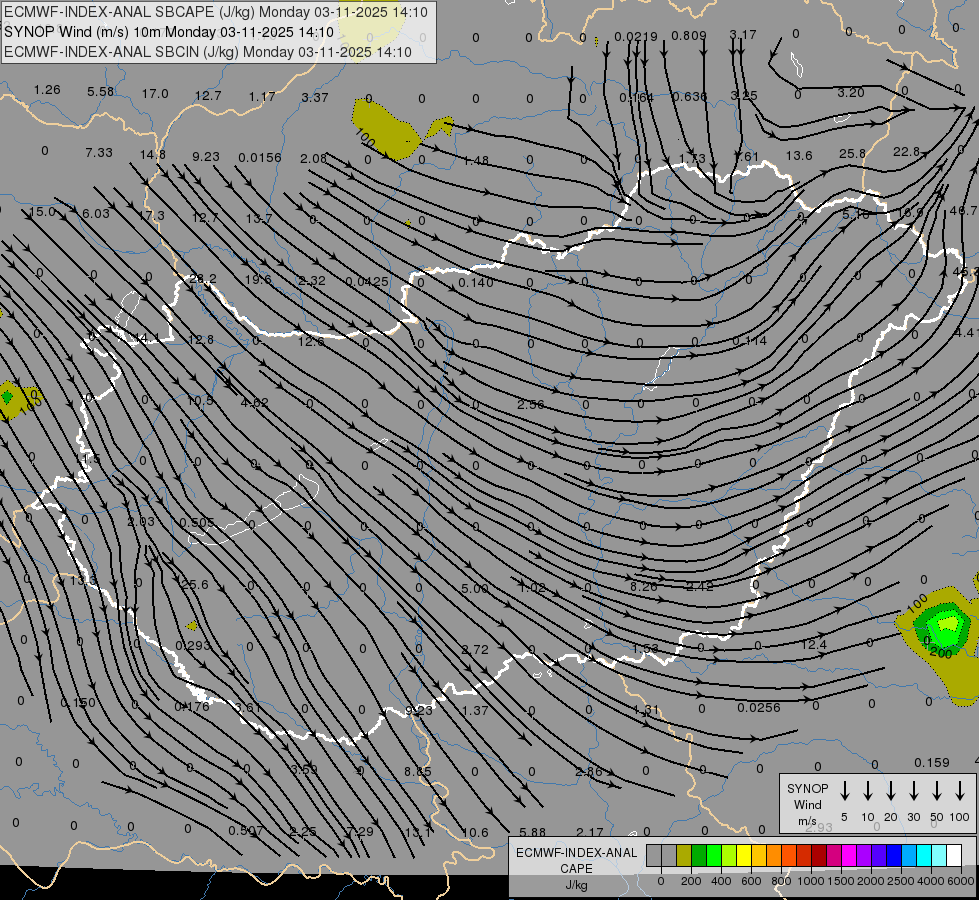Click the map value '5.58'

[101, 92]
